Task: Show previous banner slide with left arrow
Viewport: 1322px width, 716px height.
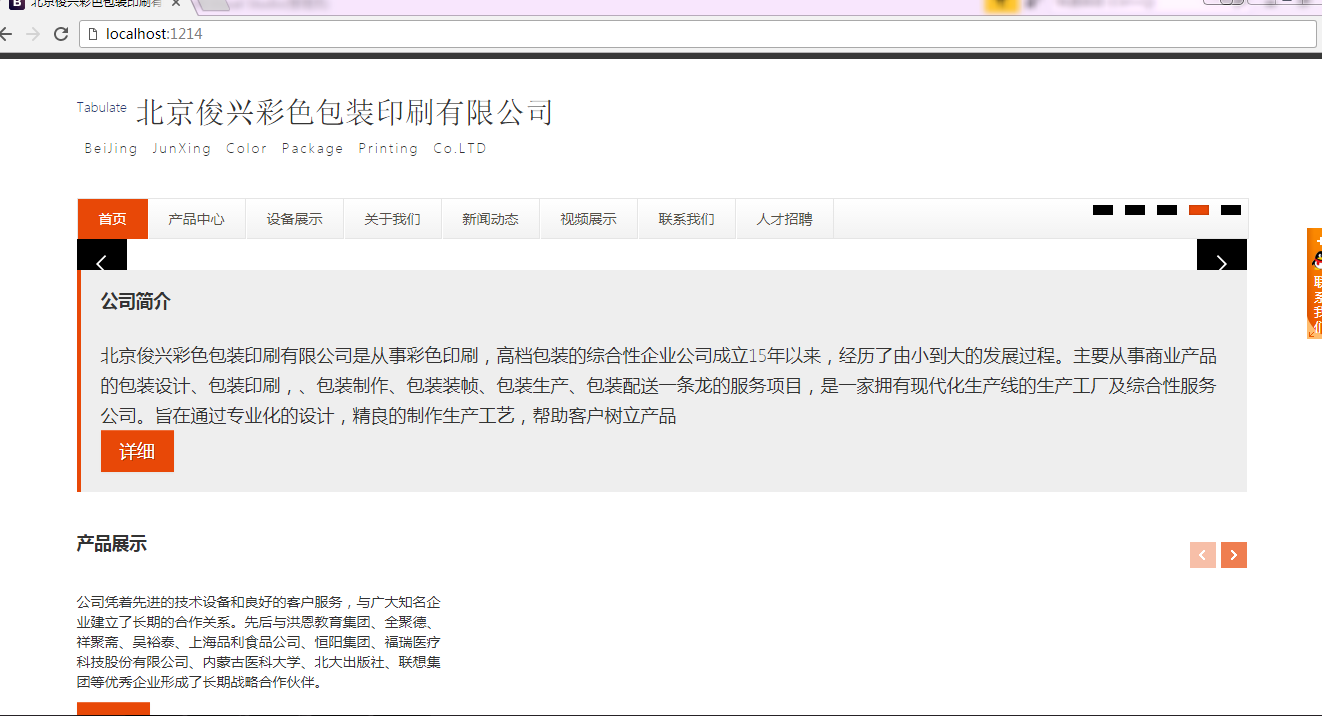Action: pyautogui.click(x=101, y=262)
